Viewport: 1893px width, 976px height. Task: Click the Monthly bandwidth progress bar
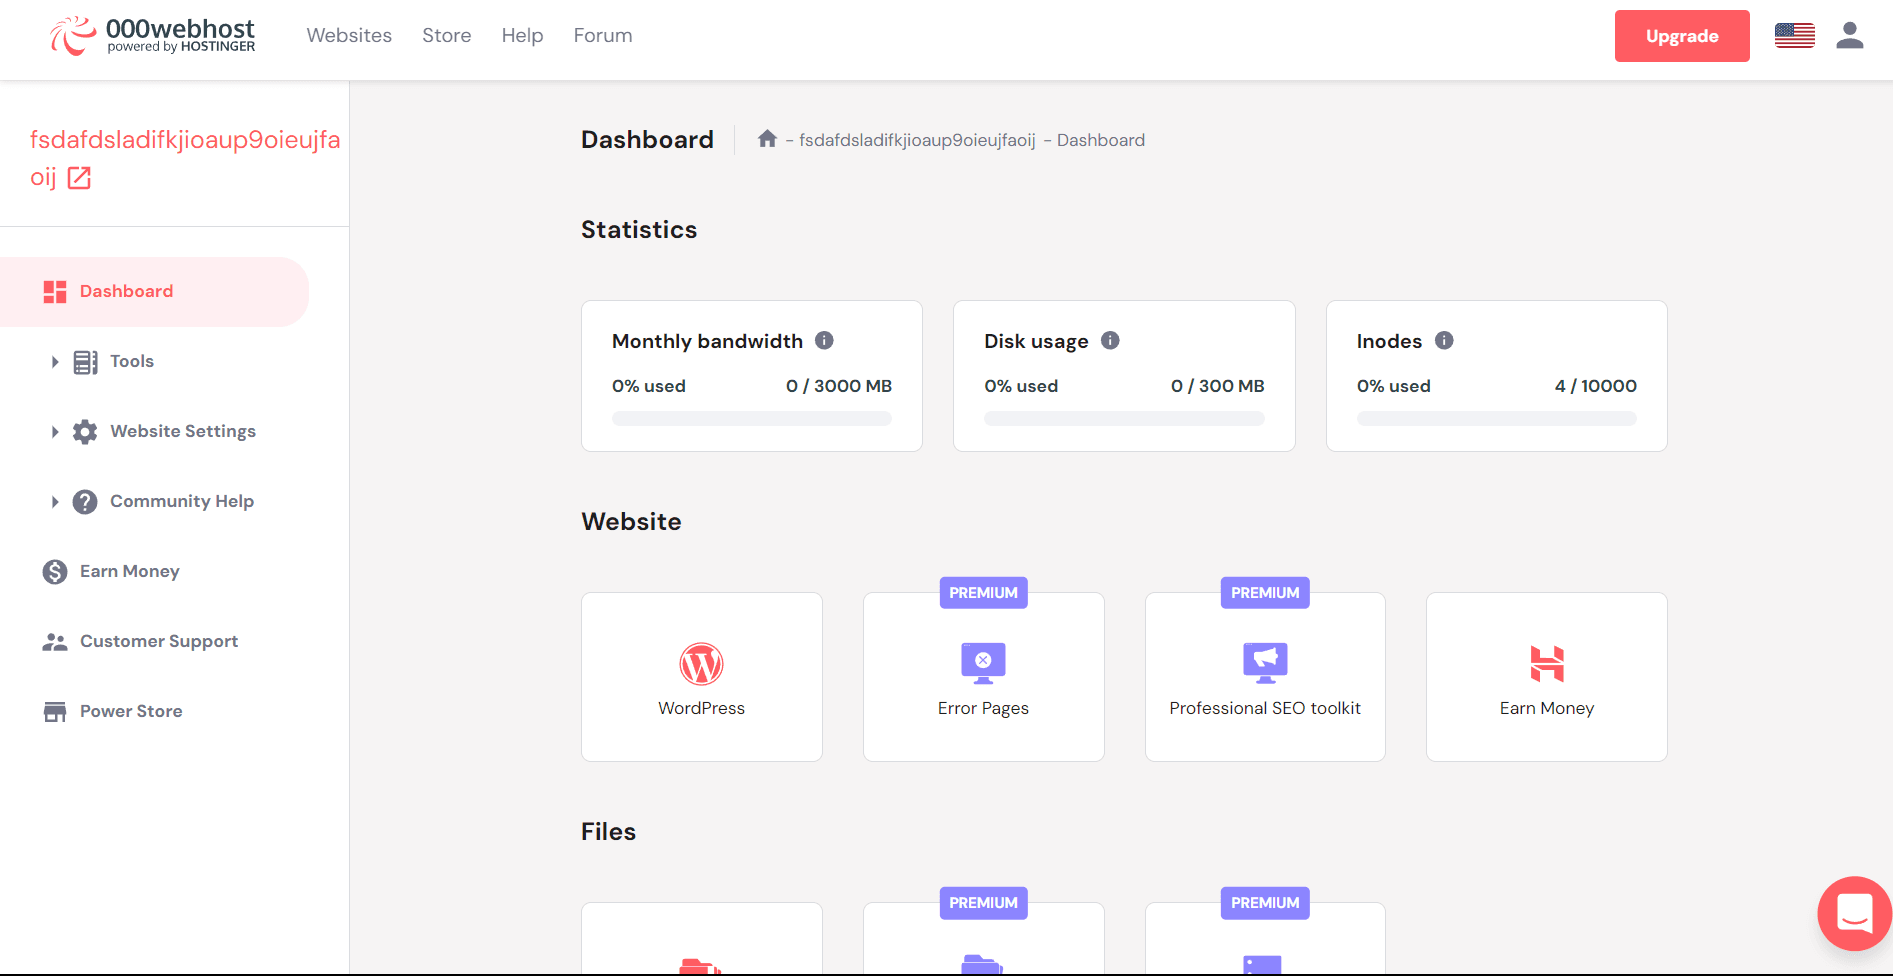tap(752, 419)
